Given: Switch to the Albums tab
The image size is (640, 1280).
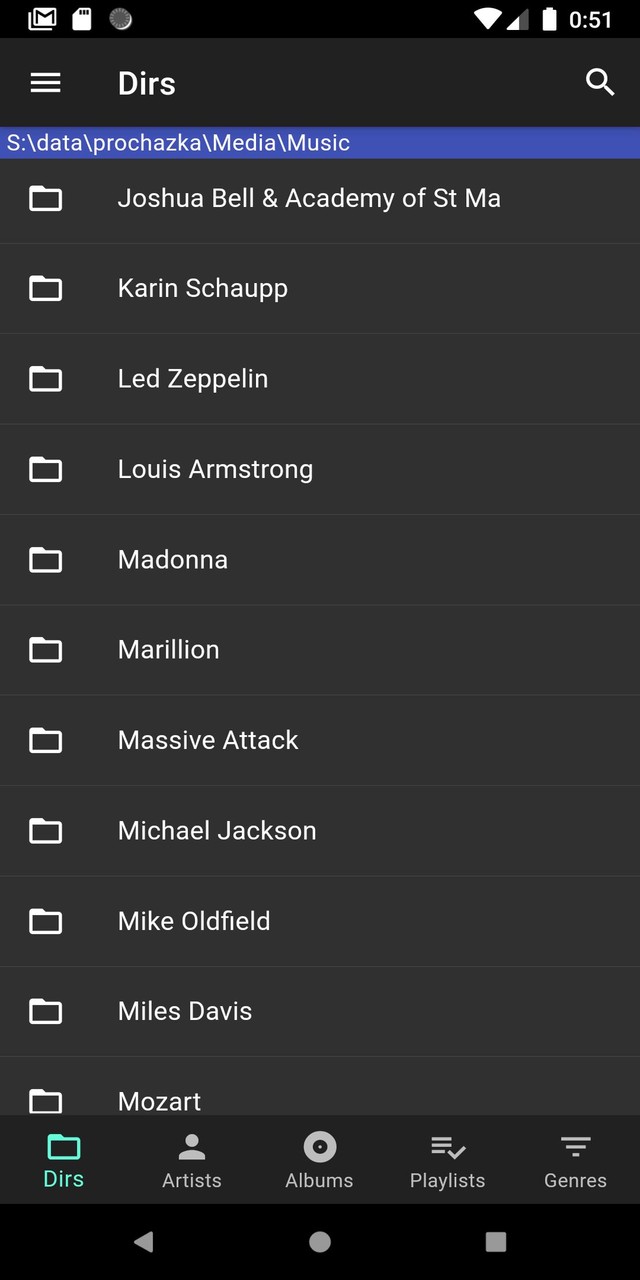Looking at the screenshot, I should (x=320, y=1161).
